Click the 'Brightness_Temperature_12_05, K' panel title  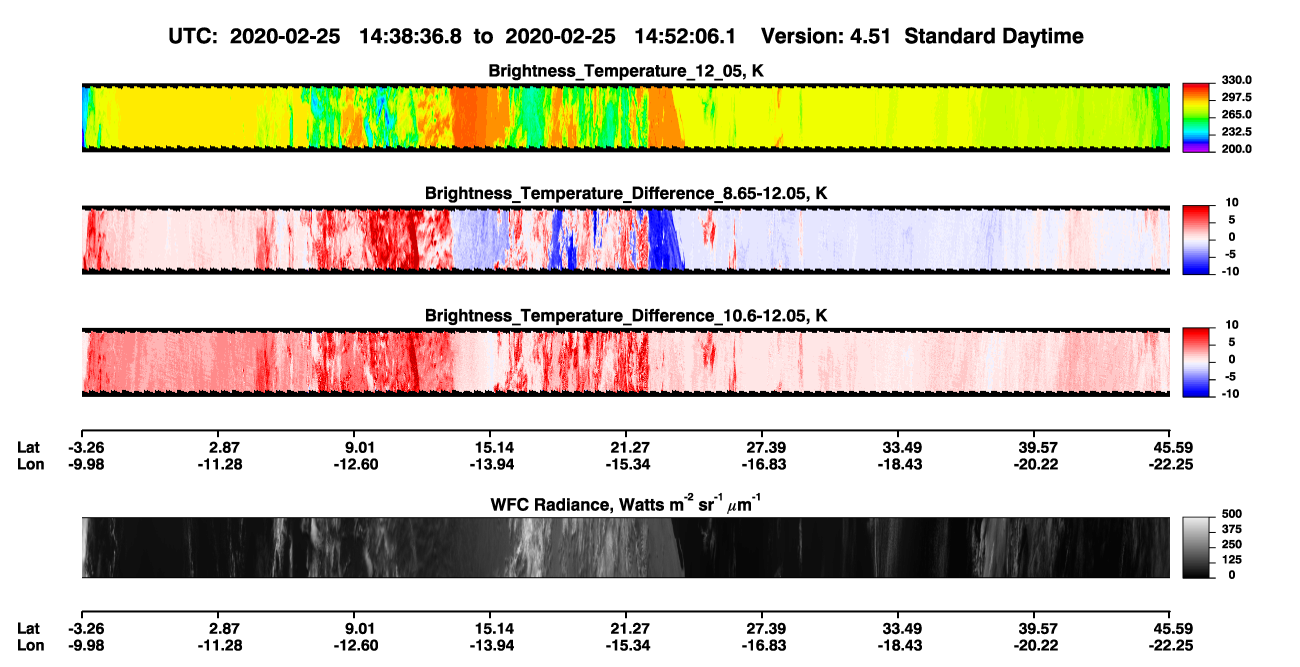(627, 71)
